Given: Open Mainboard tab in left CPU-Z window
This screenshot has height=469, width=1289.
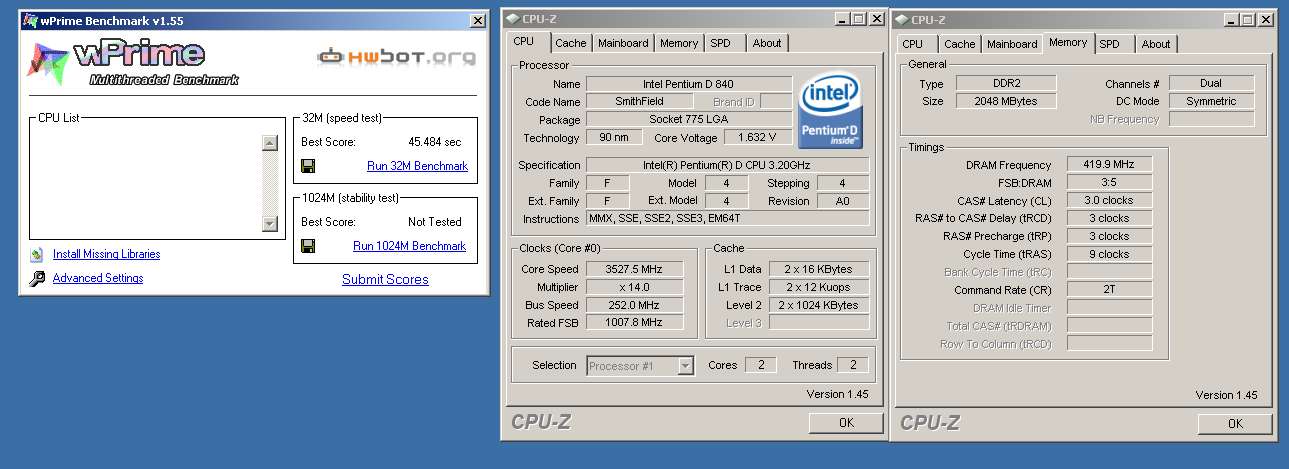Looking at the screenshot, I should 623,43.
